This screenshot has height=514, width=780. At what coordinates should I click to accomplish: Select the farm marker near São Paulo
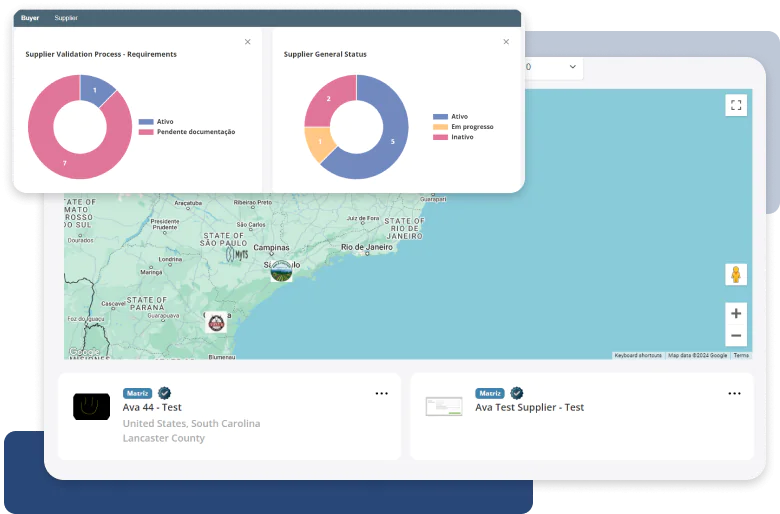coord(281,271)
